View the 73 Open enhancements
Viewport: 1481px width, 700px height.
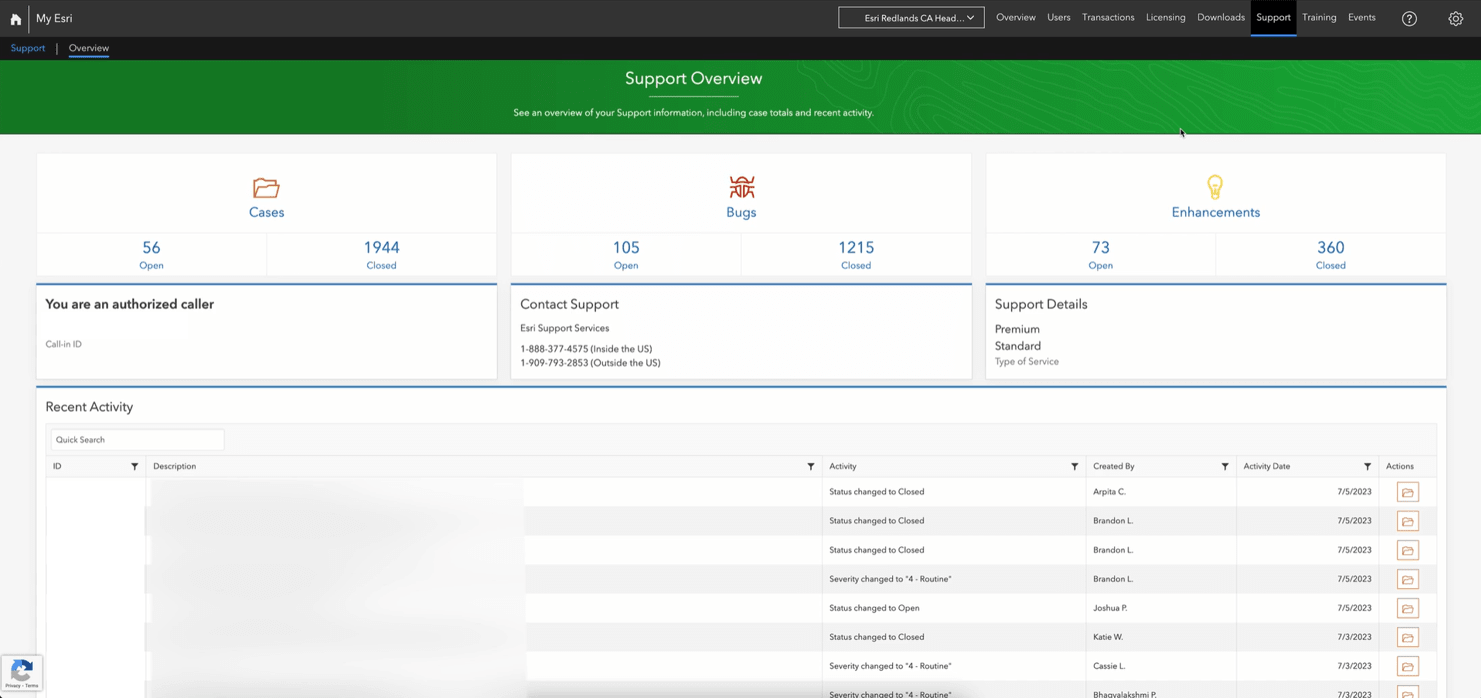pos(1101,254)
